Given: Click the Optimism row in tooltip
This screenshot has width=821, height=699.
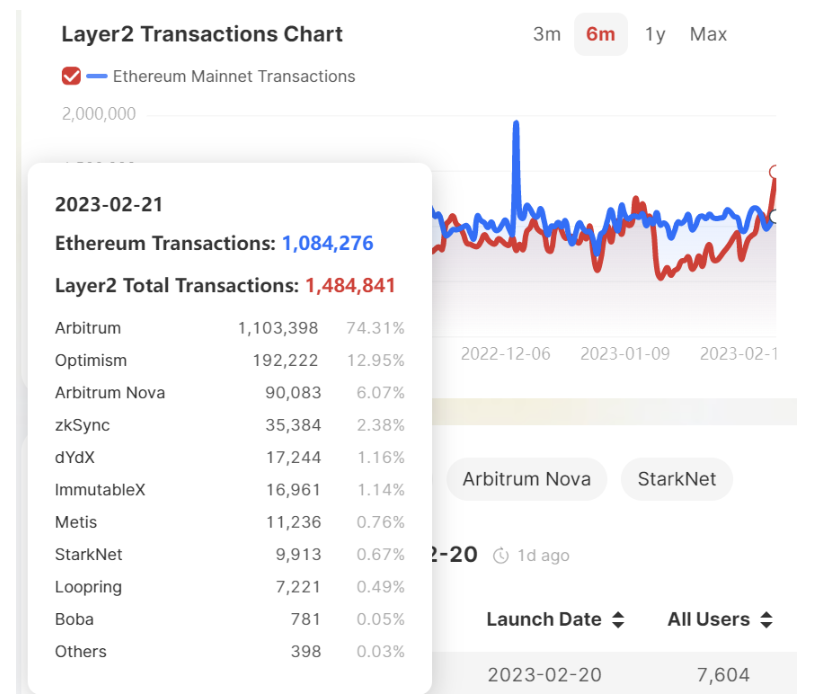Looking at the screenshot, I should [x=230, y=361].
